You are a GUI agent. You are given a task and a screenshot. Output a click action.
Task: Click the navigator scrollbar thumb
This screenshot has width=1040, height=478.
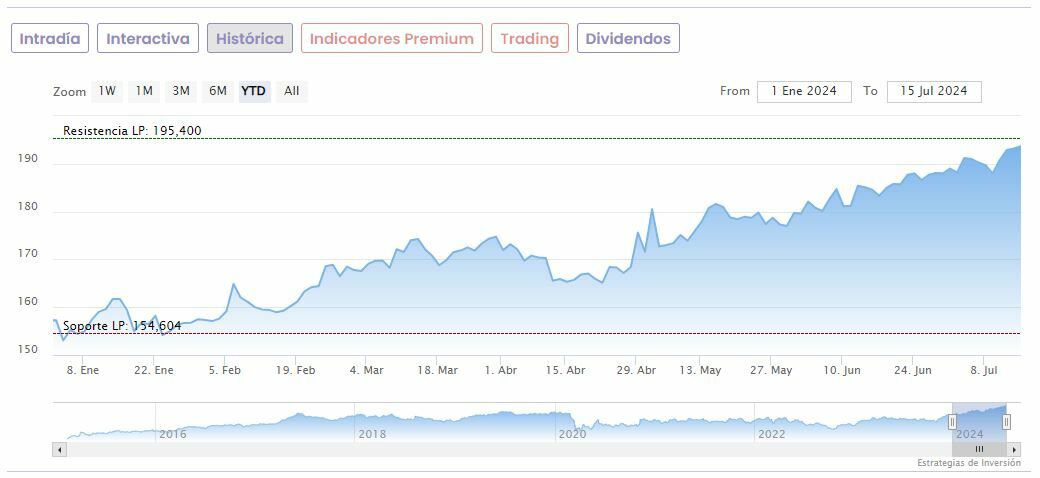click(980, 449)
